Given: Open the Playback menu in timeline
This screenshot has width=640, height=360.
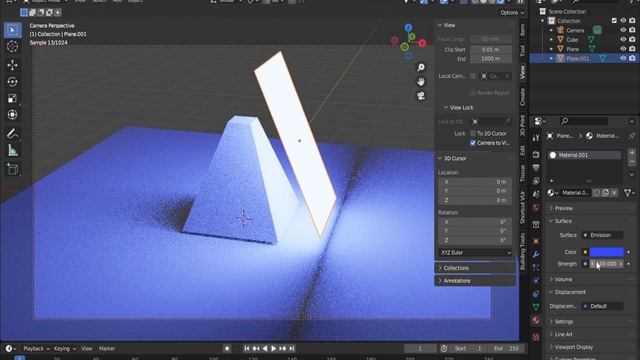Looking at the screenshot, I should tap(36, 349).
